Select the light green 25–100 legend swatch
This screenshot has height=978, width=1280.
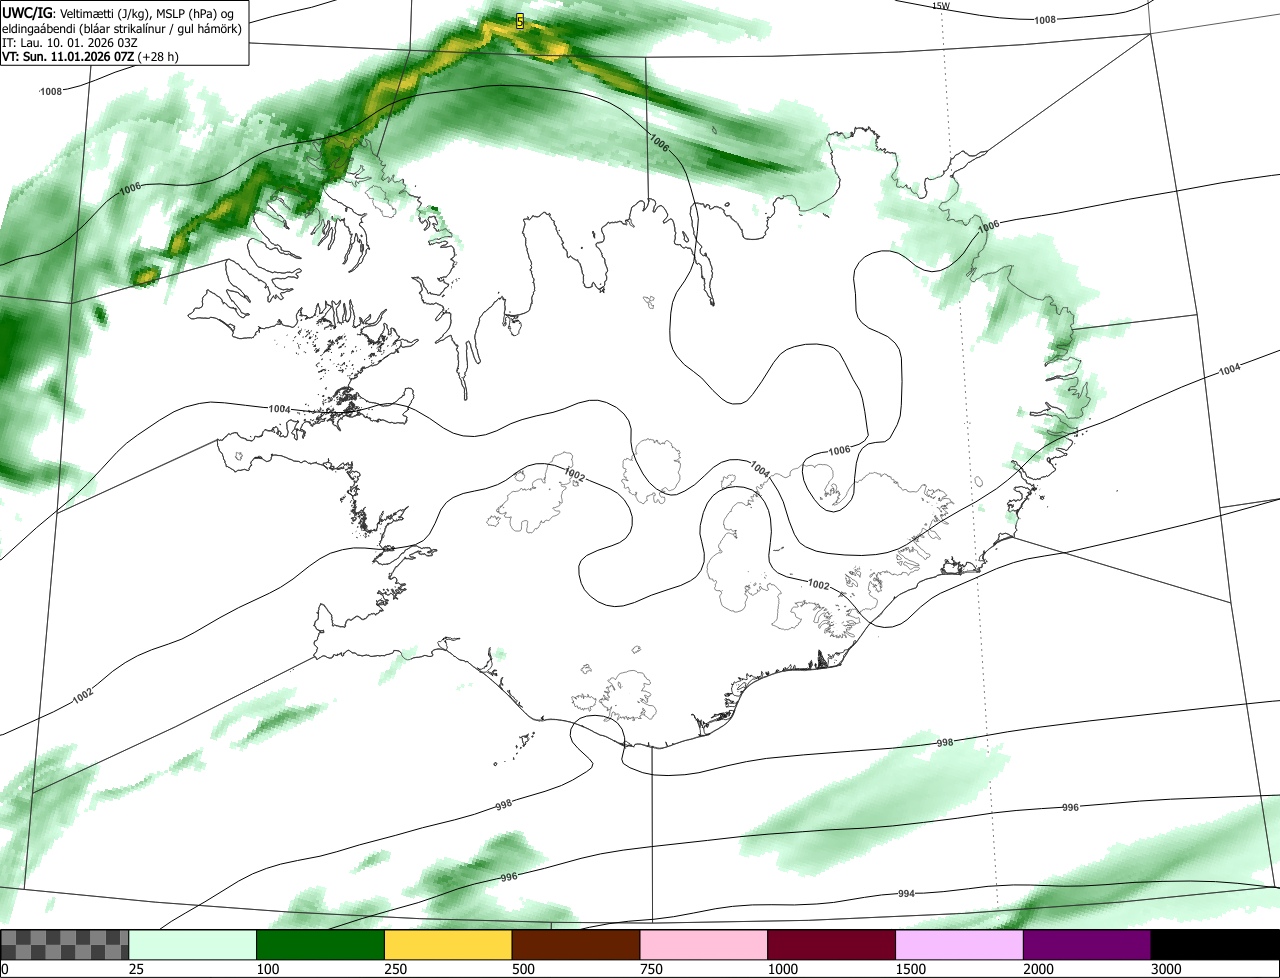click(193, 945)
